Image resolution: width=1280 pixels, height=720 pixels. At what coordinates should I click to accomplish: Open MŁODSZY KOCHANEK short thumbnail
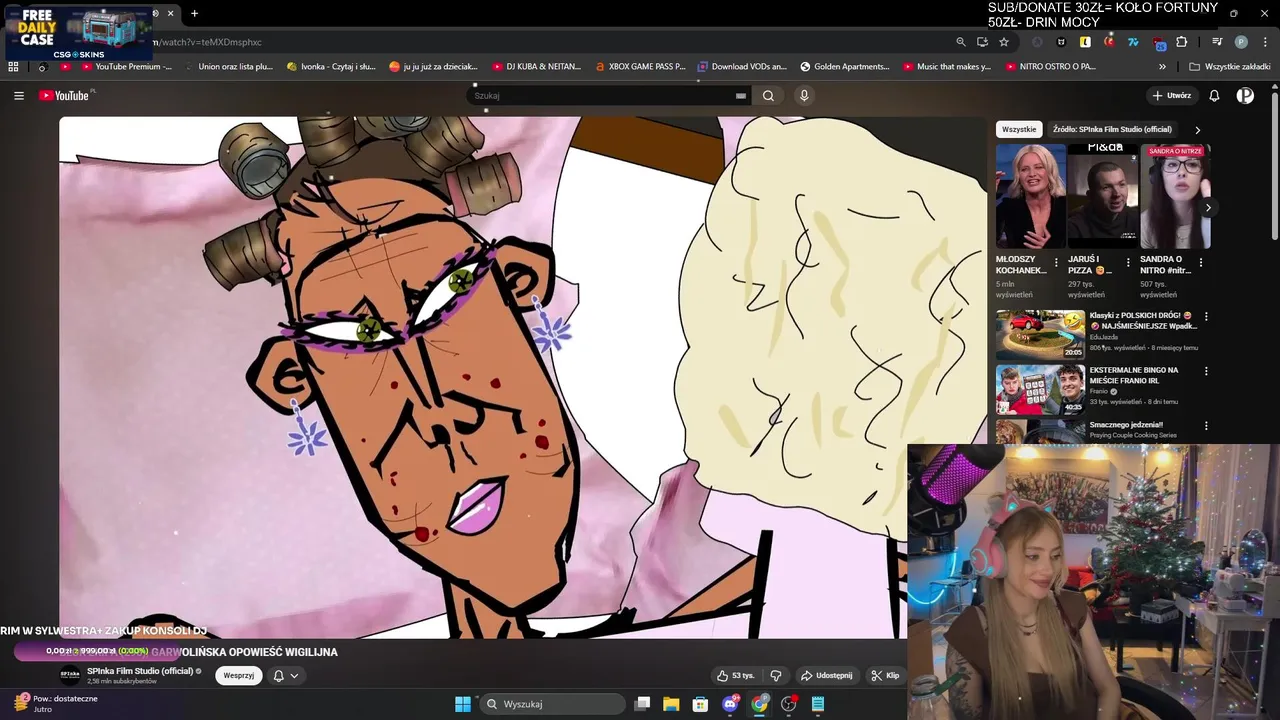click(1030, 196)
